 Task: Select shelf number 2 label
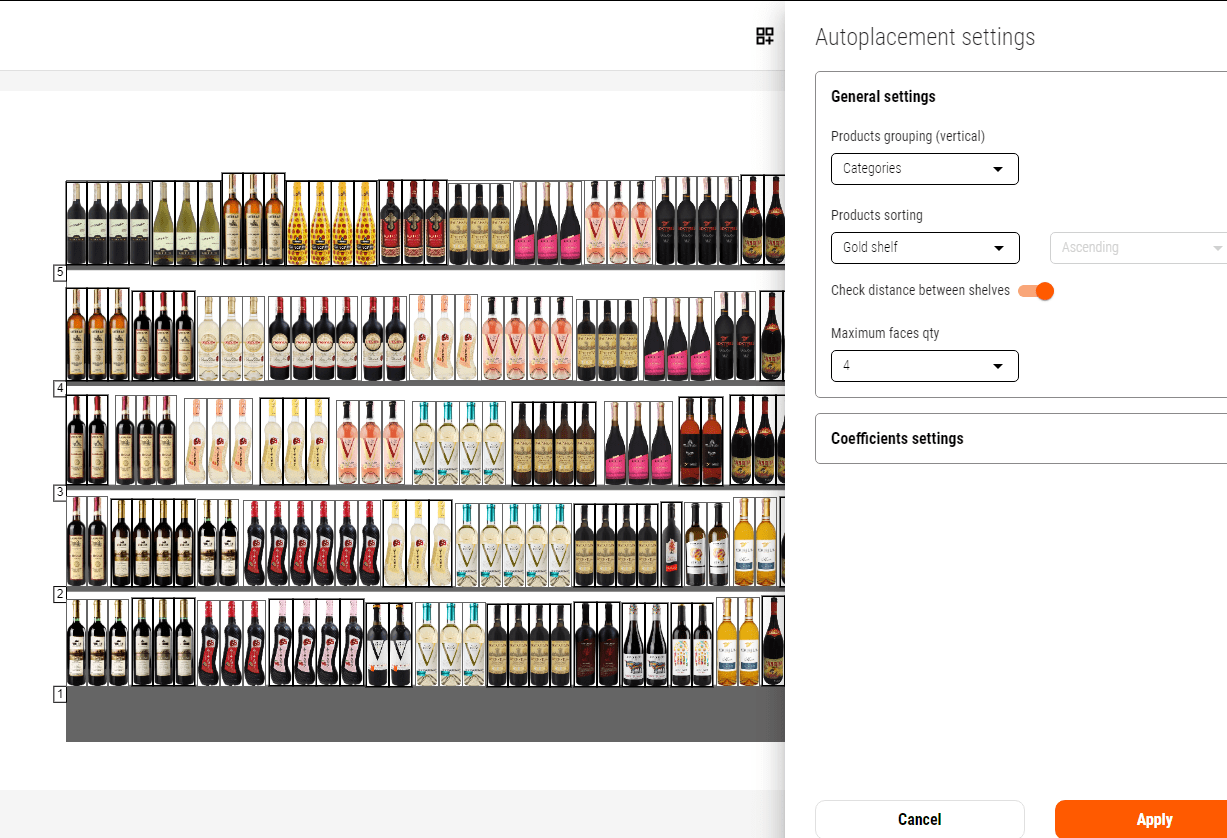click(59, 594)
